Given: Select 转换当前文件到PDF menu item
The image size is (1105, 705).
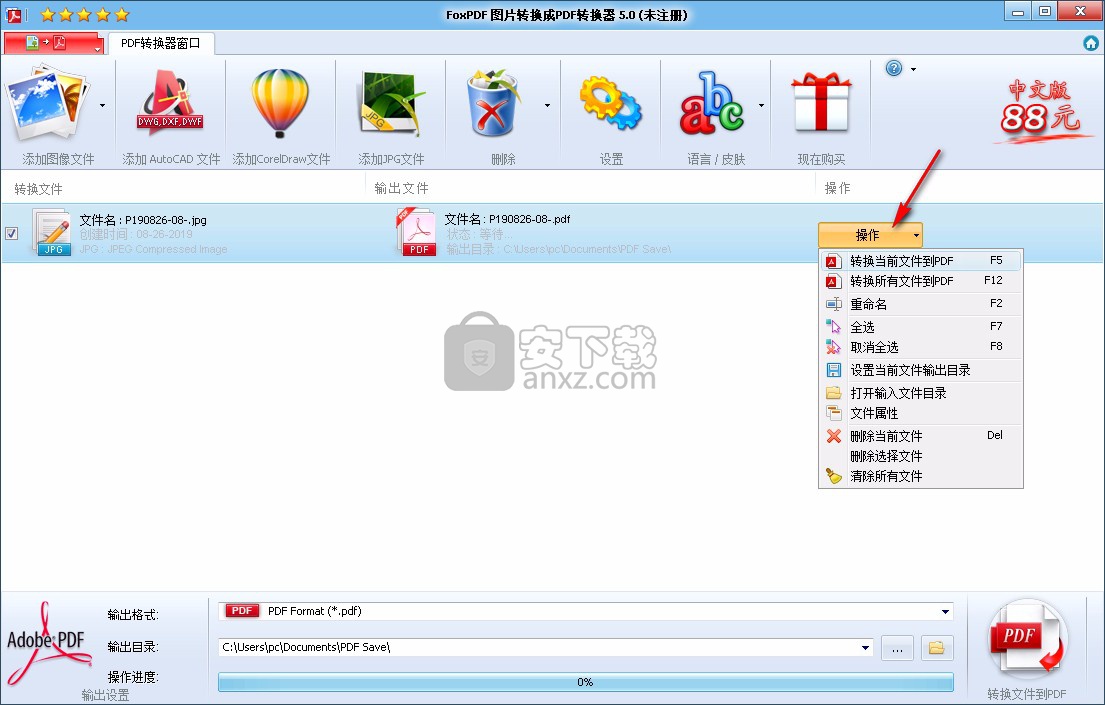Looking at the screenshot, I should point(921,261).
